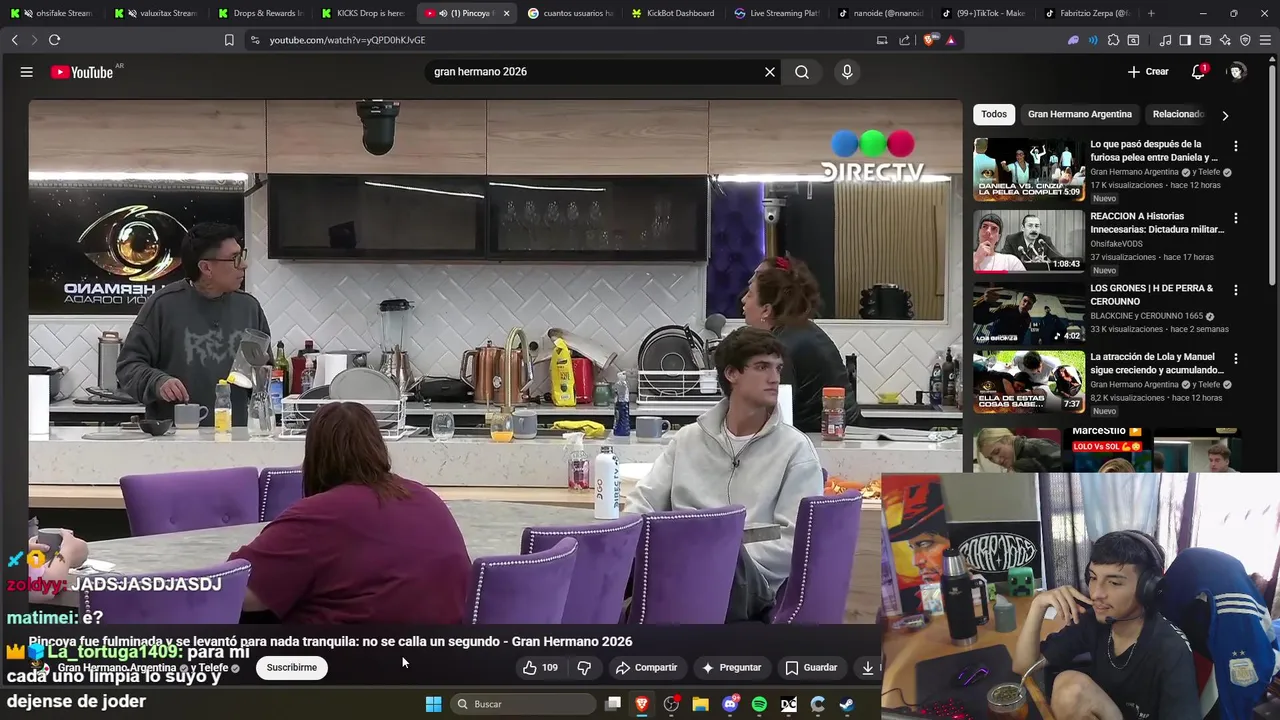Image resolution: width=1280 pixels, height=720 pixels.
Task: Run search with the magnifier button
Action: [x=802, y=72]
